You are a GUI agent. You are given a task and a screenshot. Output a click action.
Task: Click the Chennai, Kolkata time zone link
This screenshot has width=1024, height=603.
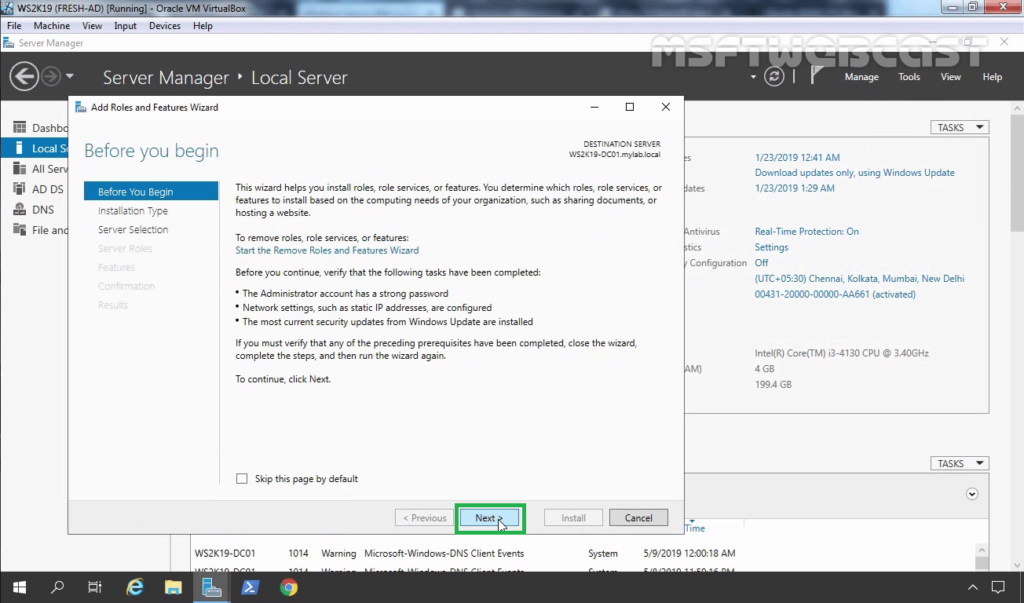859,278
